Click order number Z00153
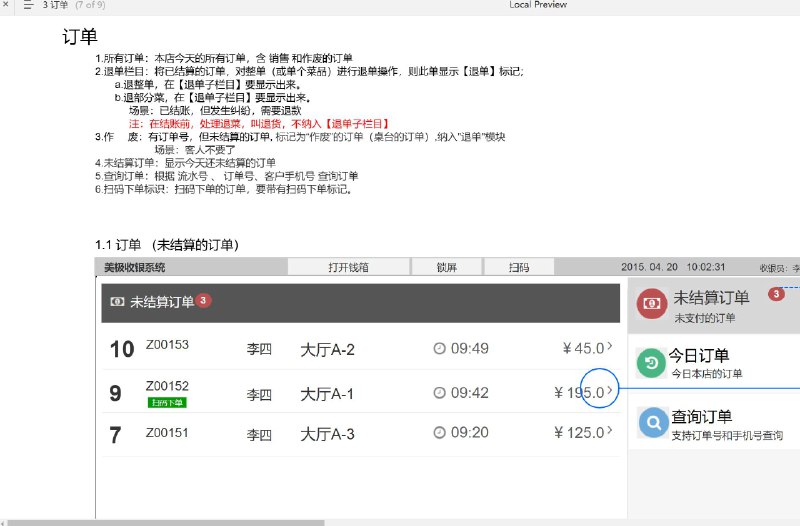Image resolution: width=800 pixels, height=526 pixels. (x=167, y=344)
